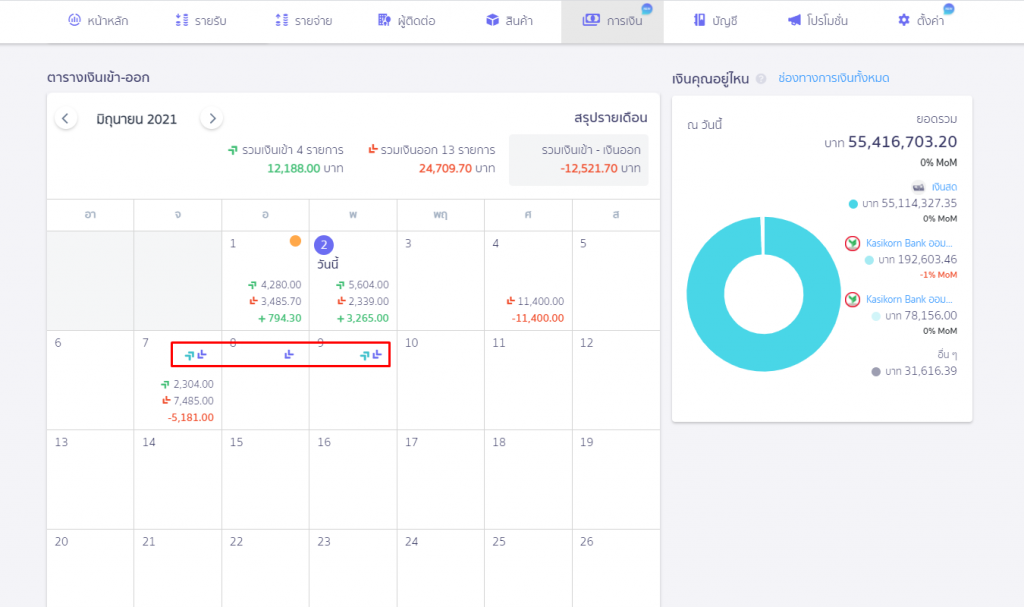1024x607 pixels.
Task: Click the second Kasikorn Bank logo icon
Action: (853, 299)
